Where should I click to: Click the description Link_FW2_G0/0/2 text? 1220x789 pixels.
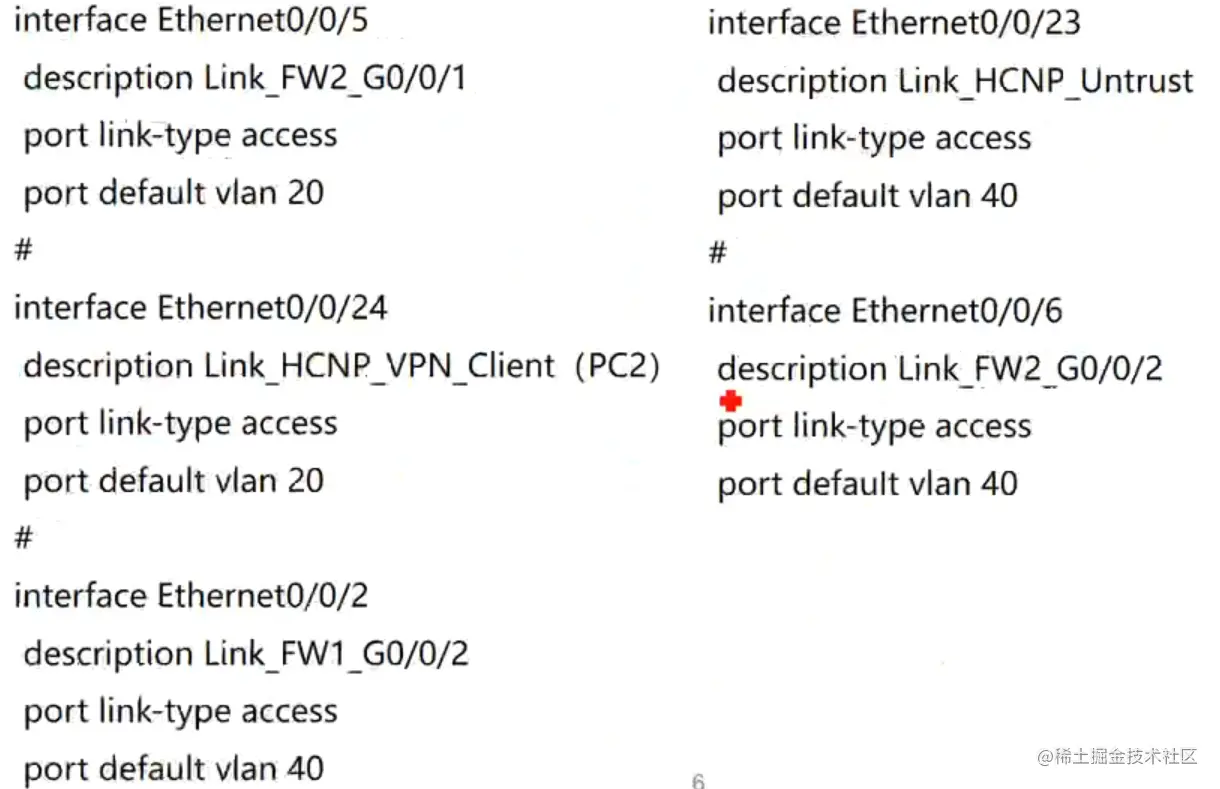pyautogui.click(x=940, y=369)
